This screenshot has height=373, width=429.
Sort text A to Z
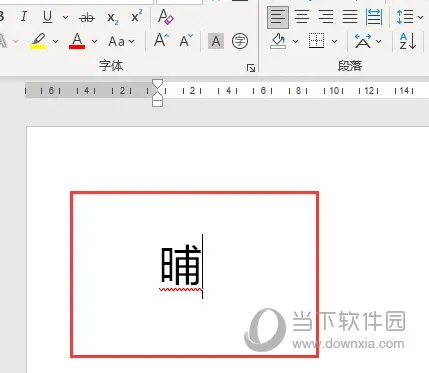[408, 41]
